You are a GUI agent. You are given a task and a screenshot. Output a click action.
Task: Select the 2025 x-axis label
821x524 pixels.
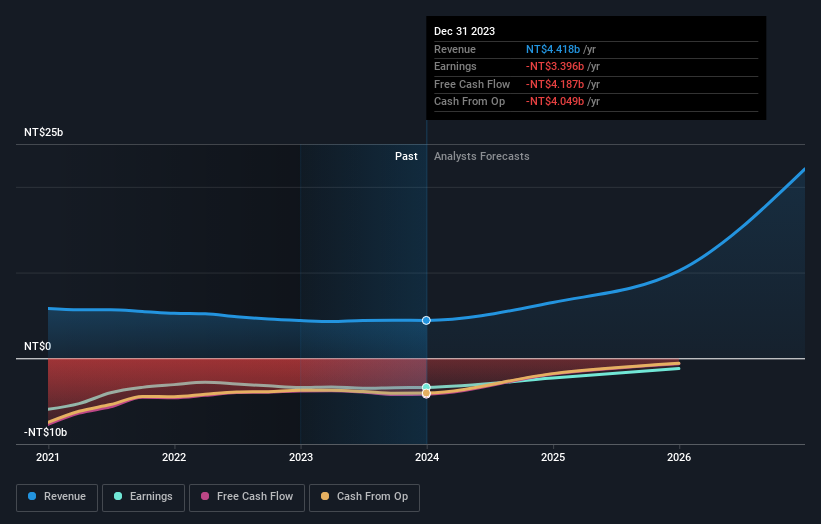coord(553,457)
